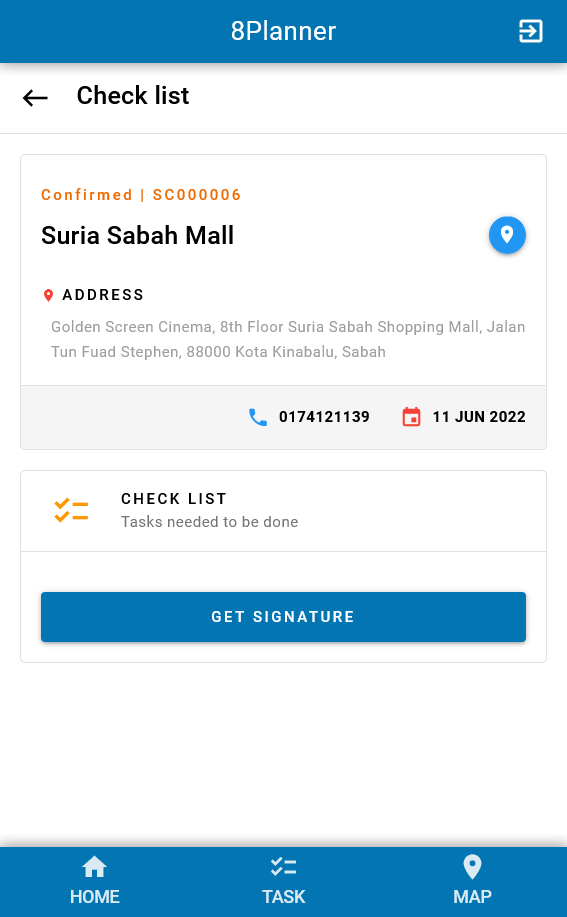Select the Suria Sabah Mall heading
This screenshot has width=567, height=917.
tap(137, 236)
